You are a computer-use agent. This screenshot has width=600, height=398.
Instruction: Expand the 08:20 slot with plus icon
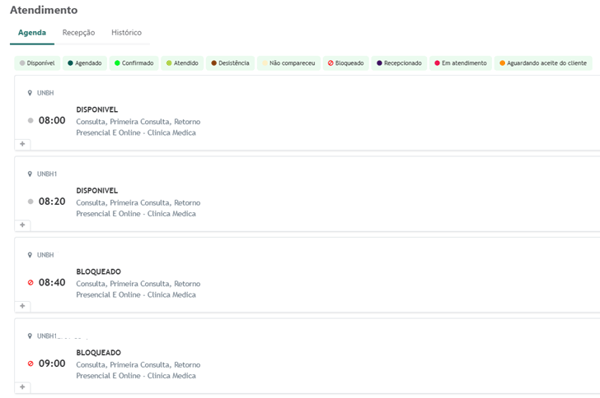click(x=22, y=225)
